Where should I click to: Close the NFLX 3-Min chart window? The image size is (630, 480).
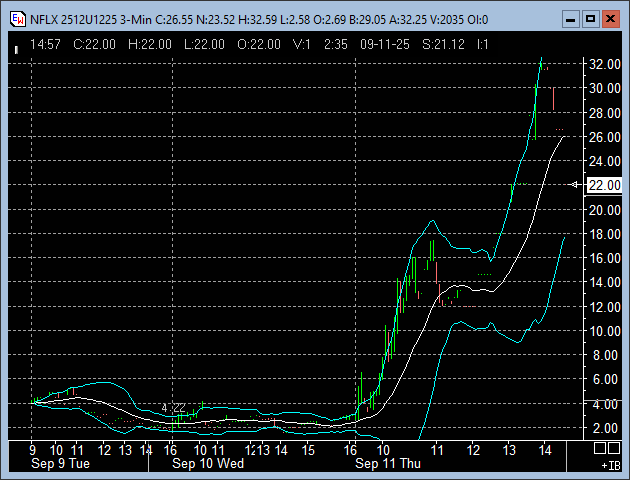(x=610, y=19)
